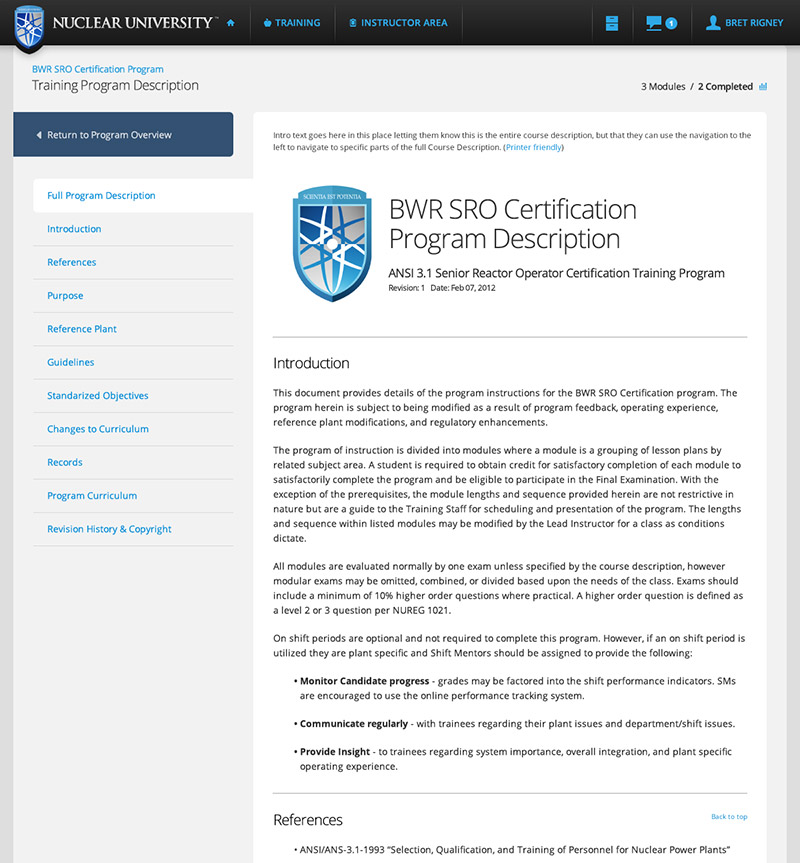Click the Monitor Candidate progress bullet
The width and height of the screenshot is (800, 863).
pos(517,689)
